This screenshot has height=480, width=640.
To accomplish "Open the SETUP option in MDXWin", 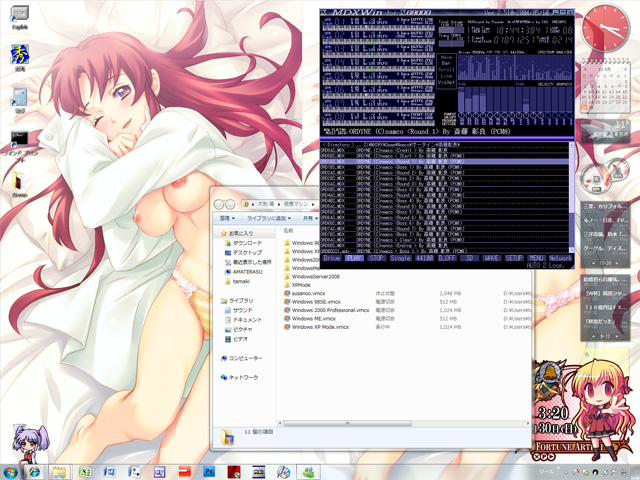I will tap(514, 258).
